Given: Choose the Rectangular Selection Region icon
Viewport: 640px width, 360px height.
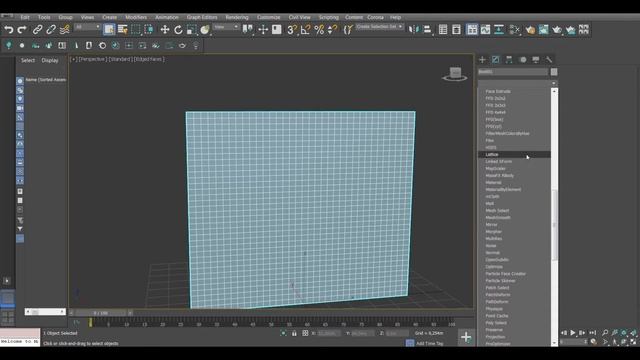Looking at the screenshot, I should click(136, 29).
